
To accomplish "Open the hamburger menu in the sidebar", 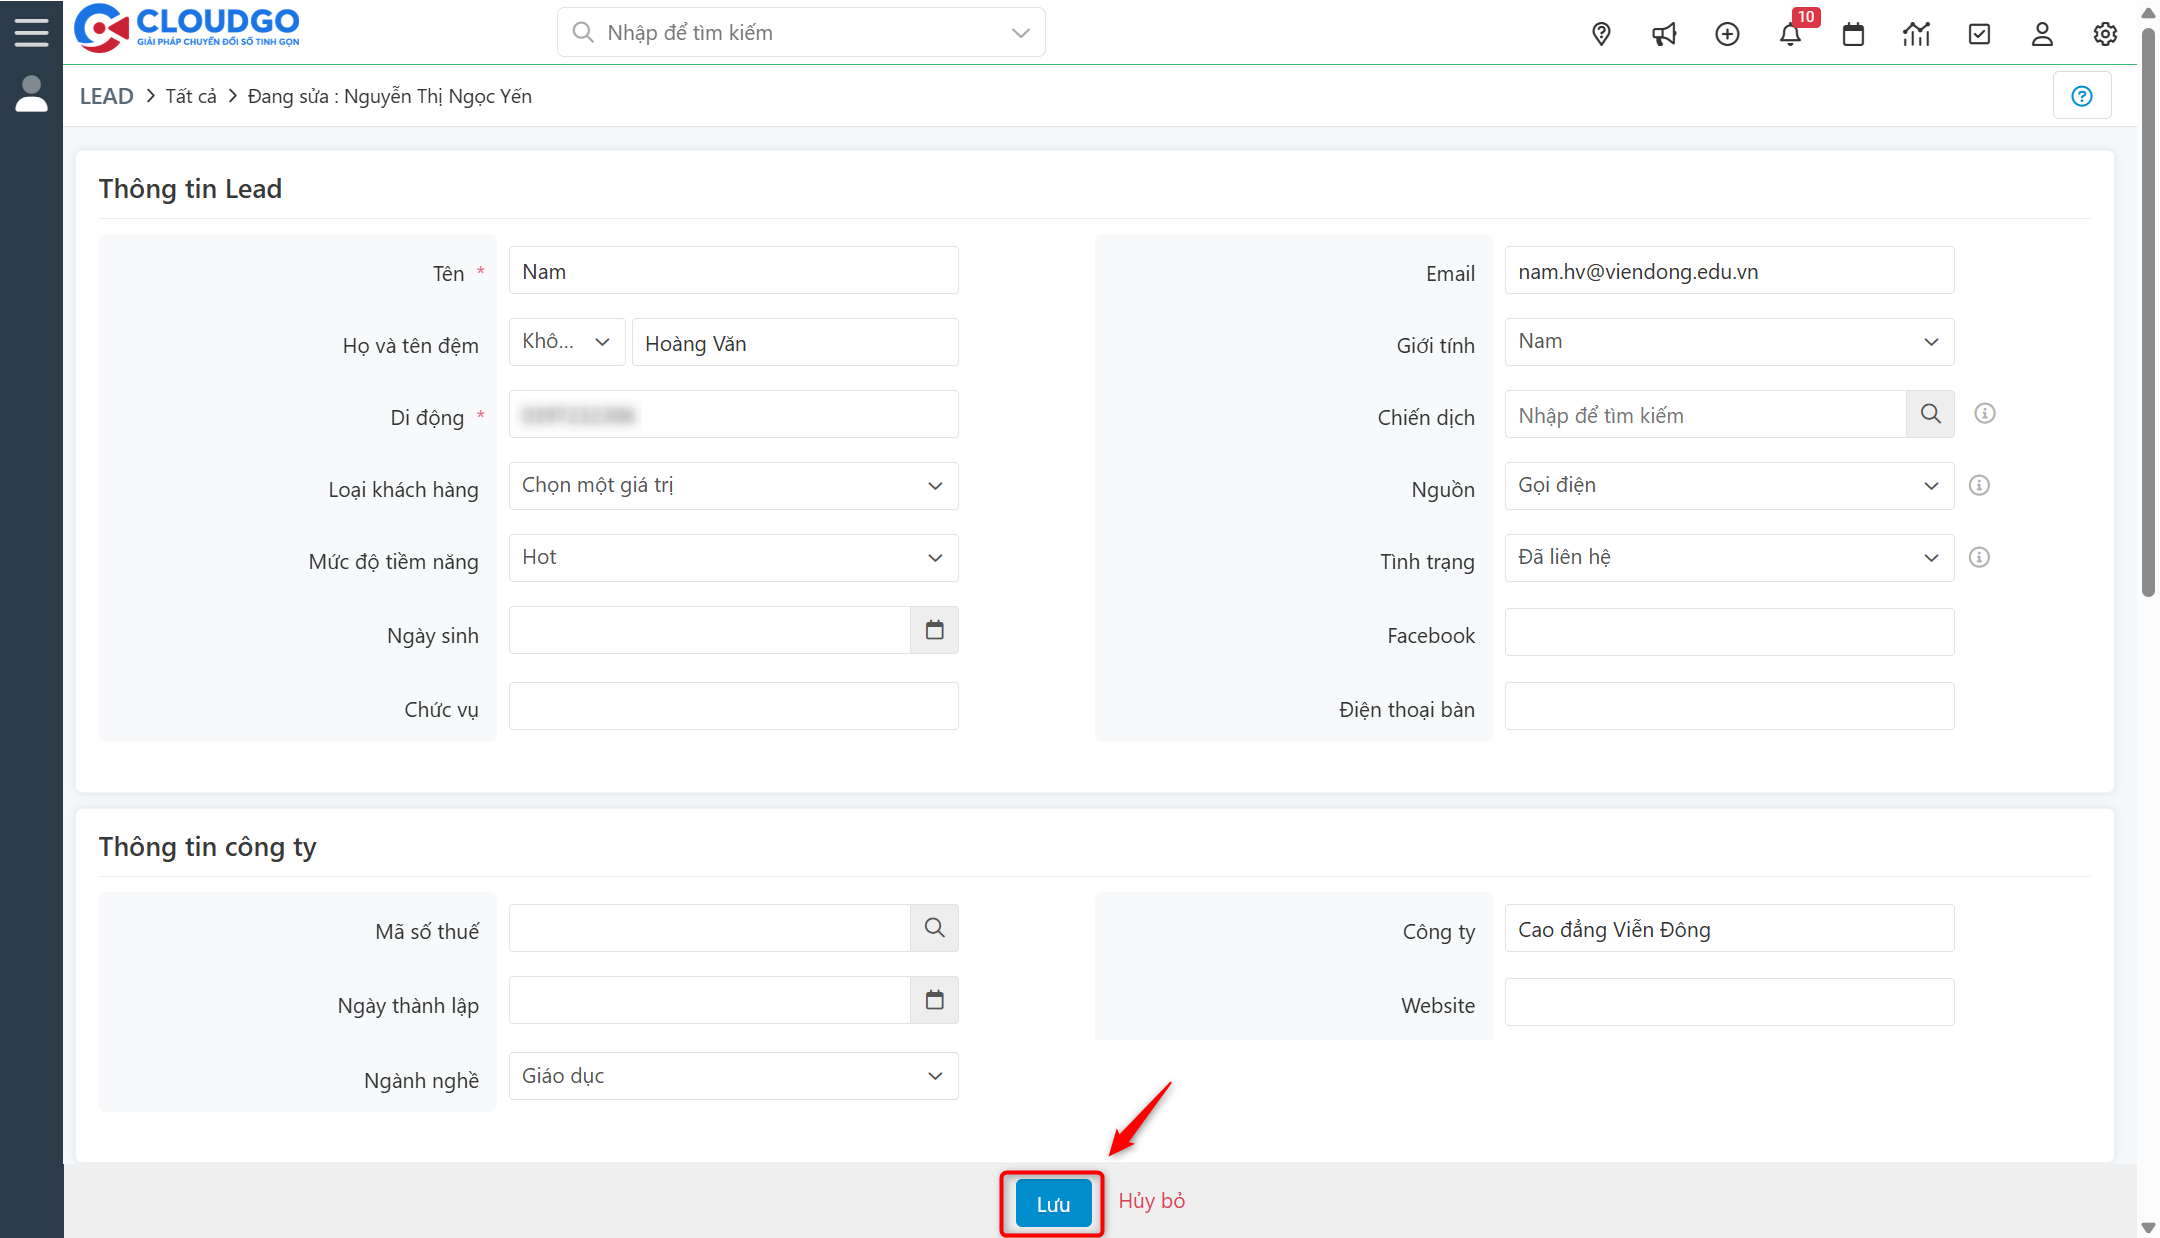I will coord(31,31).
